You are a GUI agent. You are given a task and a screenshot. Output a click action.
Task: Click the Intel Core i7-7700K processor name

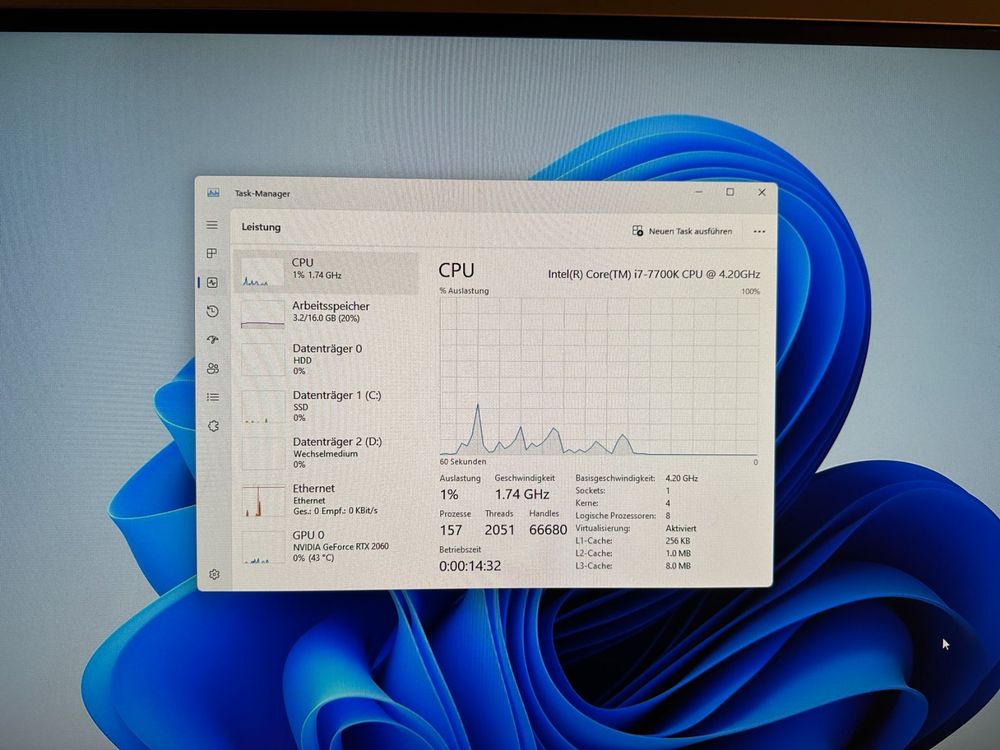point(654,274)
